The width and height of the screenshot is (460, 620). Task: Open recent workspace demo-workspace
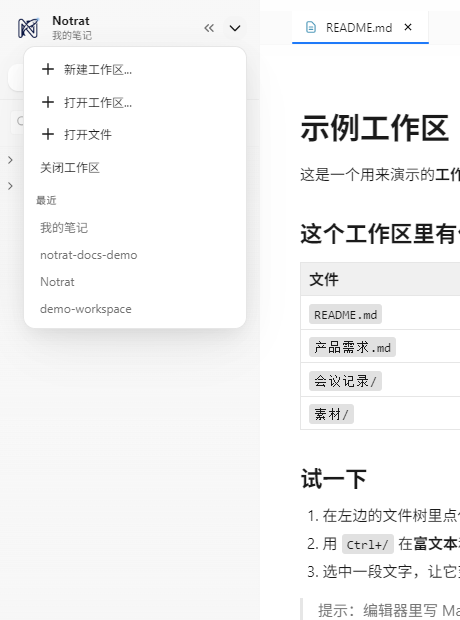coord(135,309)
